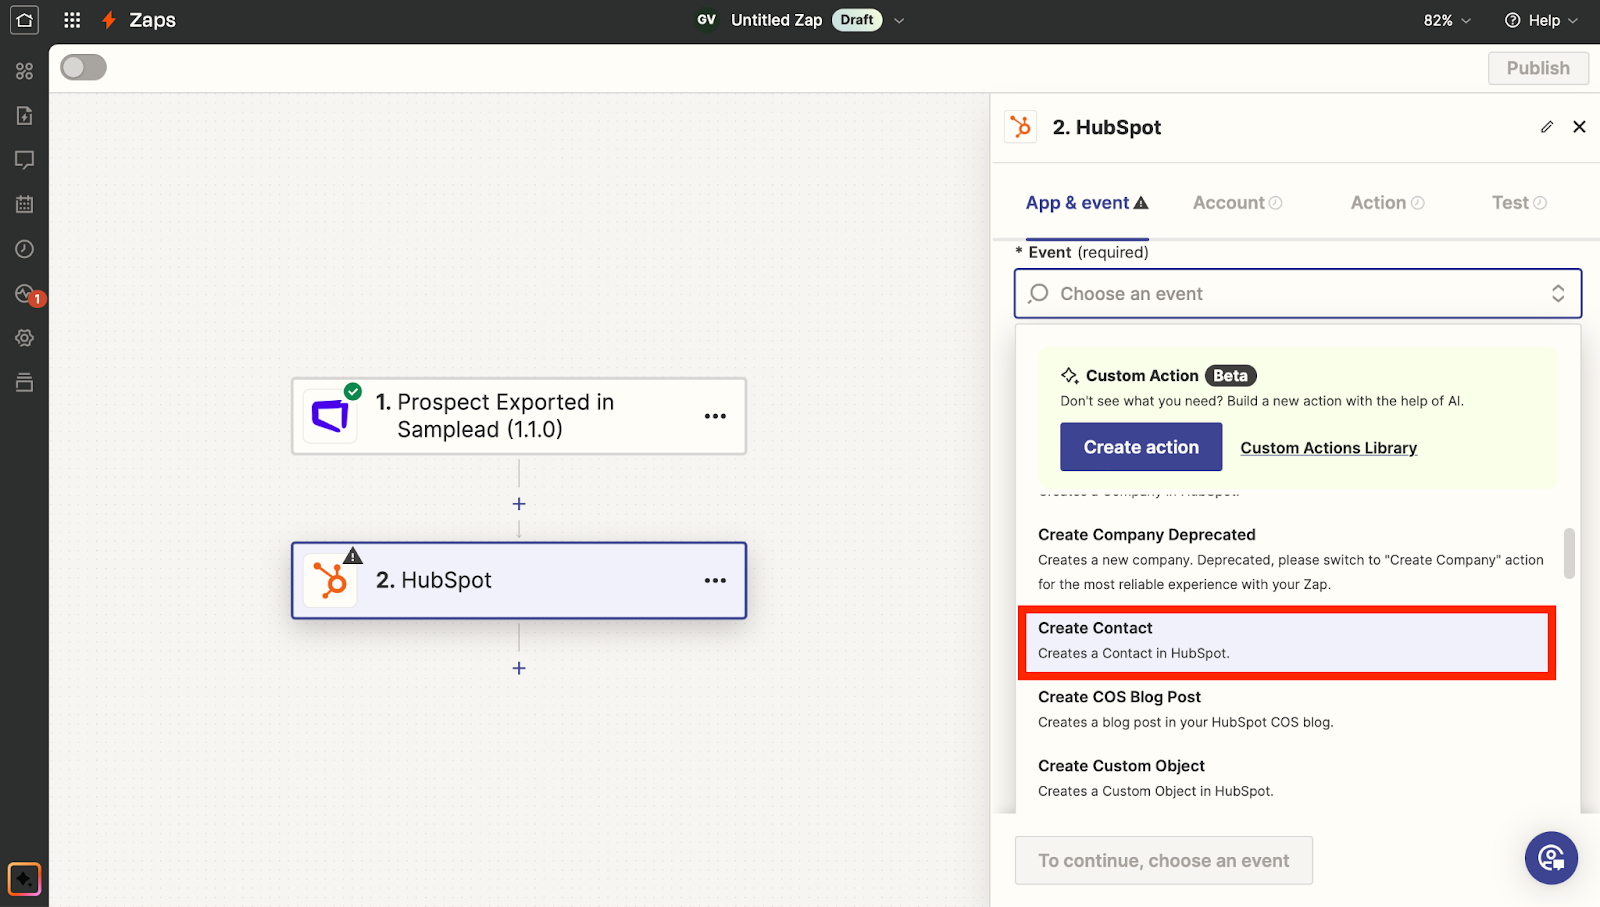Screen dimensions: 1600x907
Task: Click the Beta badge next to Custom Action
Action: (x=1230, y=376)
